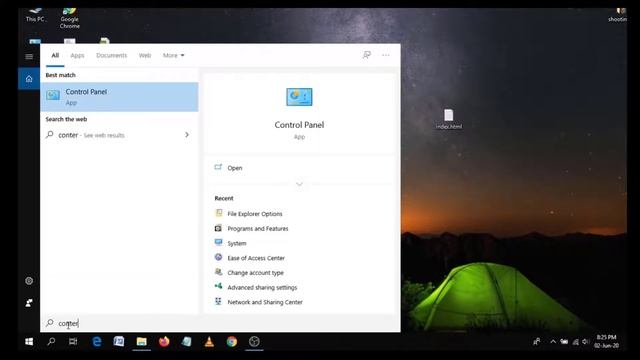See web results for conter

click(119, 135)
